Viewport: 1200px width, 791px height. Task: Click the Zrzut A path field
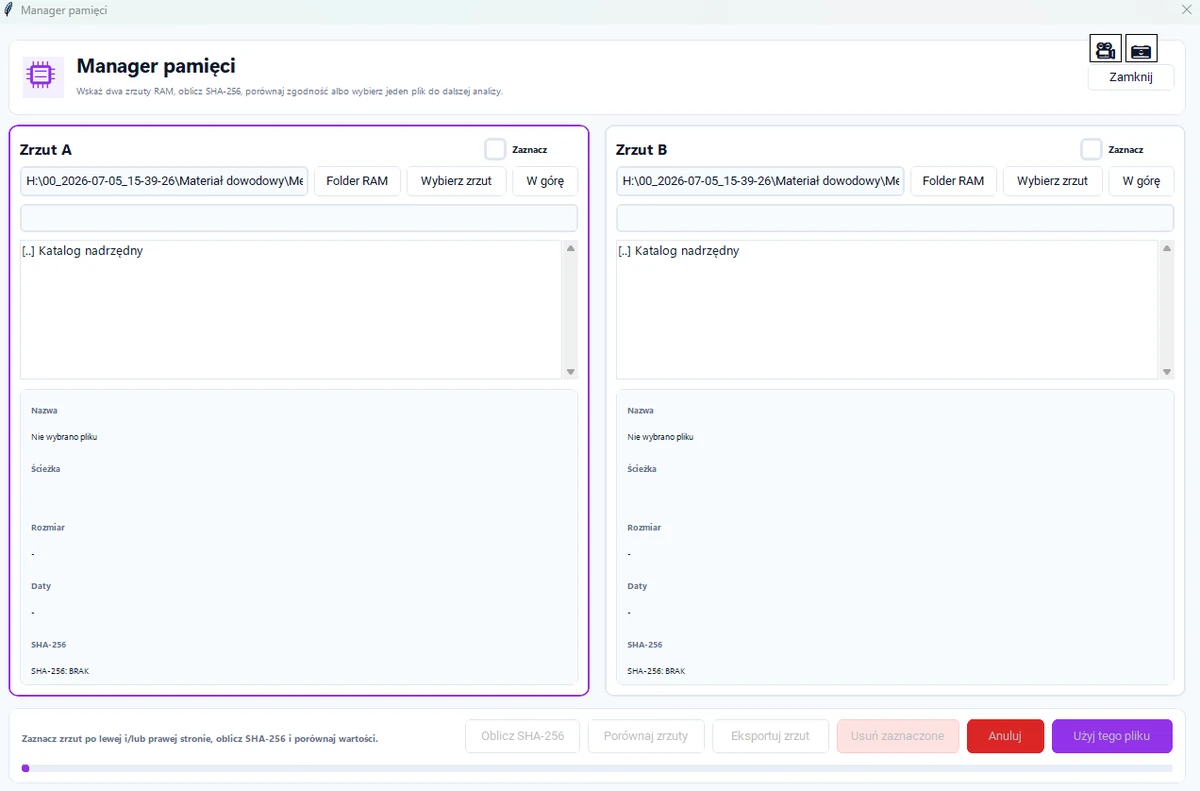point(164,181)
